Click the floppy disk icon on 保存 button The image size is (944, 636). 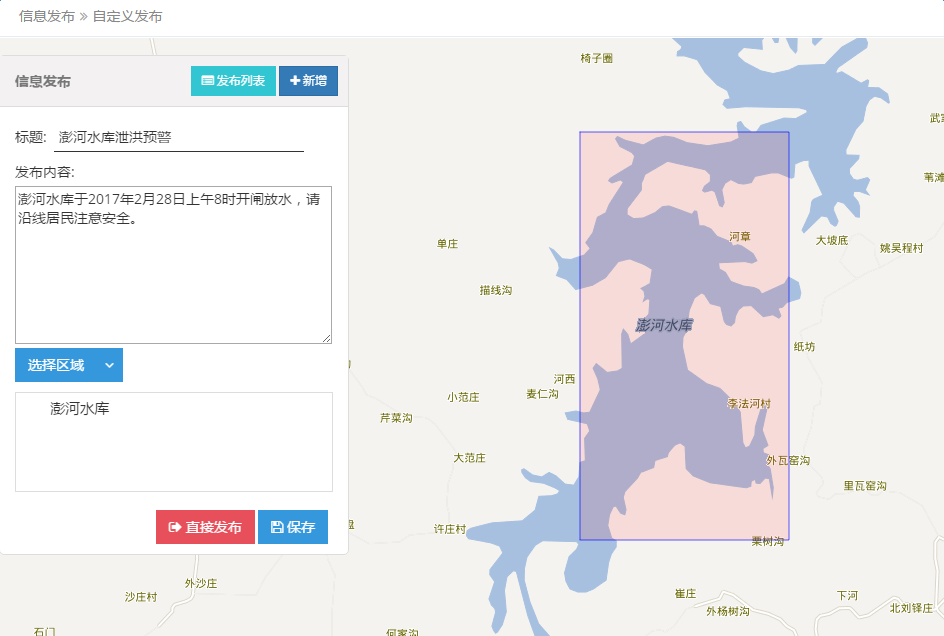point(277,527)
